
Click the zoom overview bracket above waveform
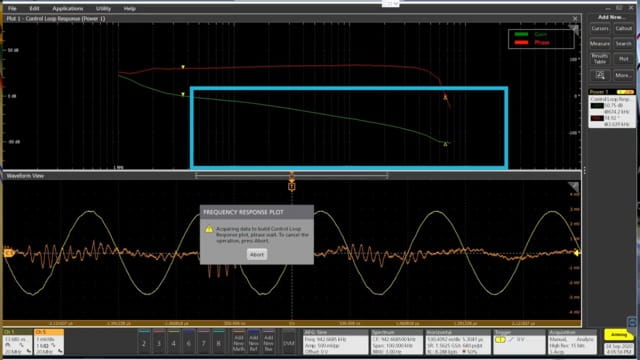point(291,176)
